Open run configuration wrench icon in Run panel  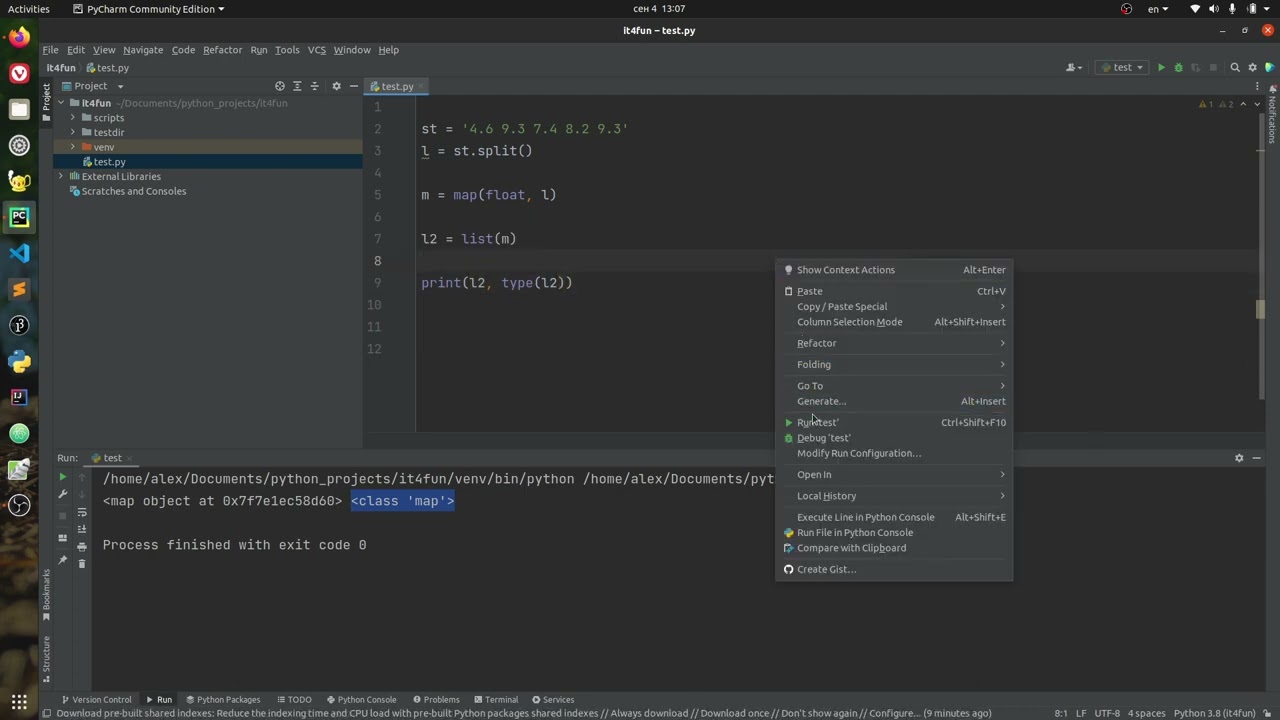[62, 495]
